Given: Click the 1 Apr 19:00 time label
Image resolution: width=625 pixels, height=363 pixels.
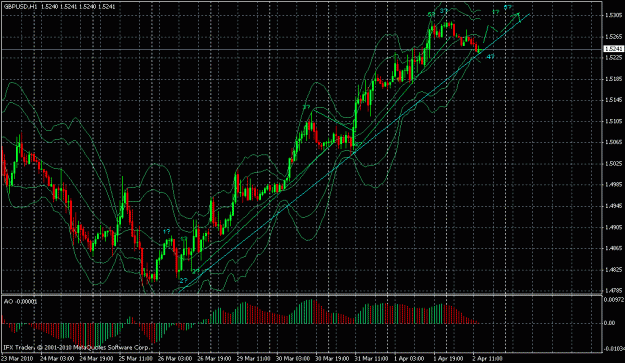Looking at the screenshot, I should [448, 358].
